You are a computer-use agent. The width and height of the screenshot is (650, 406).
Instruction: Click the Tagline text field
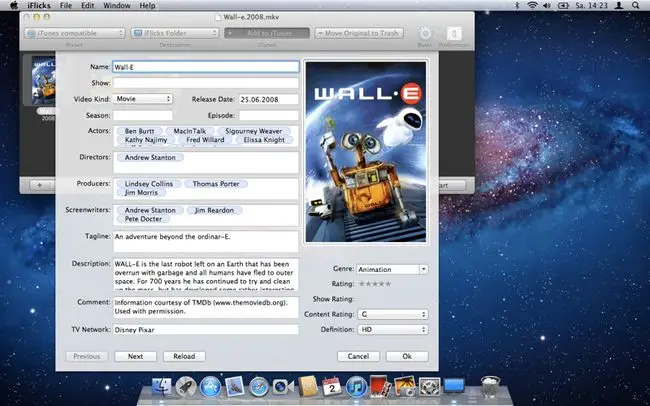(206, 241)
